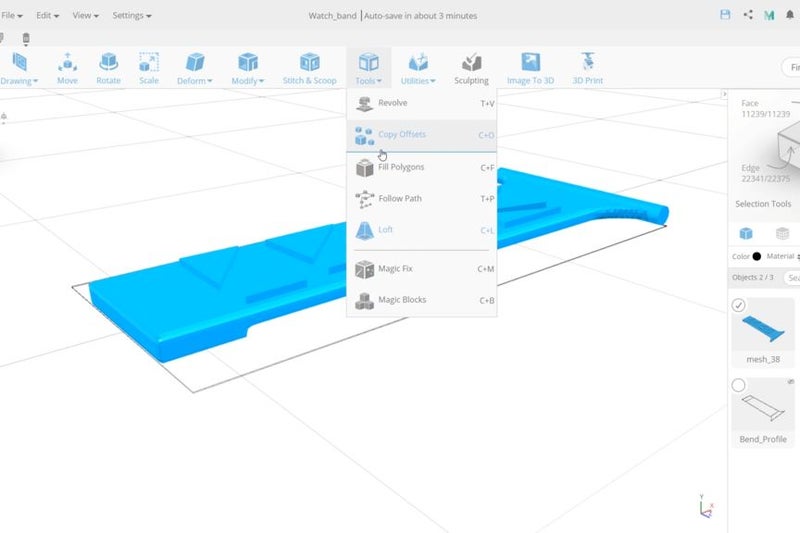Image resolution: width=800 pixels, height=533 pixels.
Task: Open the Sculpting tool
Action: coord(471,68)
